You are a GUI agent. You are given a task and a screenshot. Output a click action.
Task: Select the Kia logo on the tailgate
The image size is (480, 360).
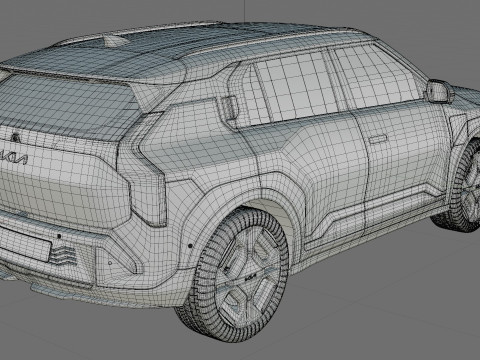click(14, 159)
